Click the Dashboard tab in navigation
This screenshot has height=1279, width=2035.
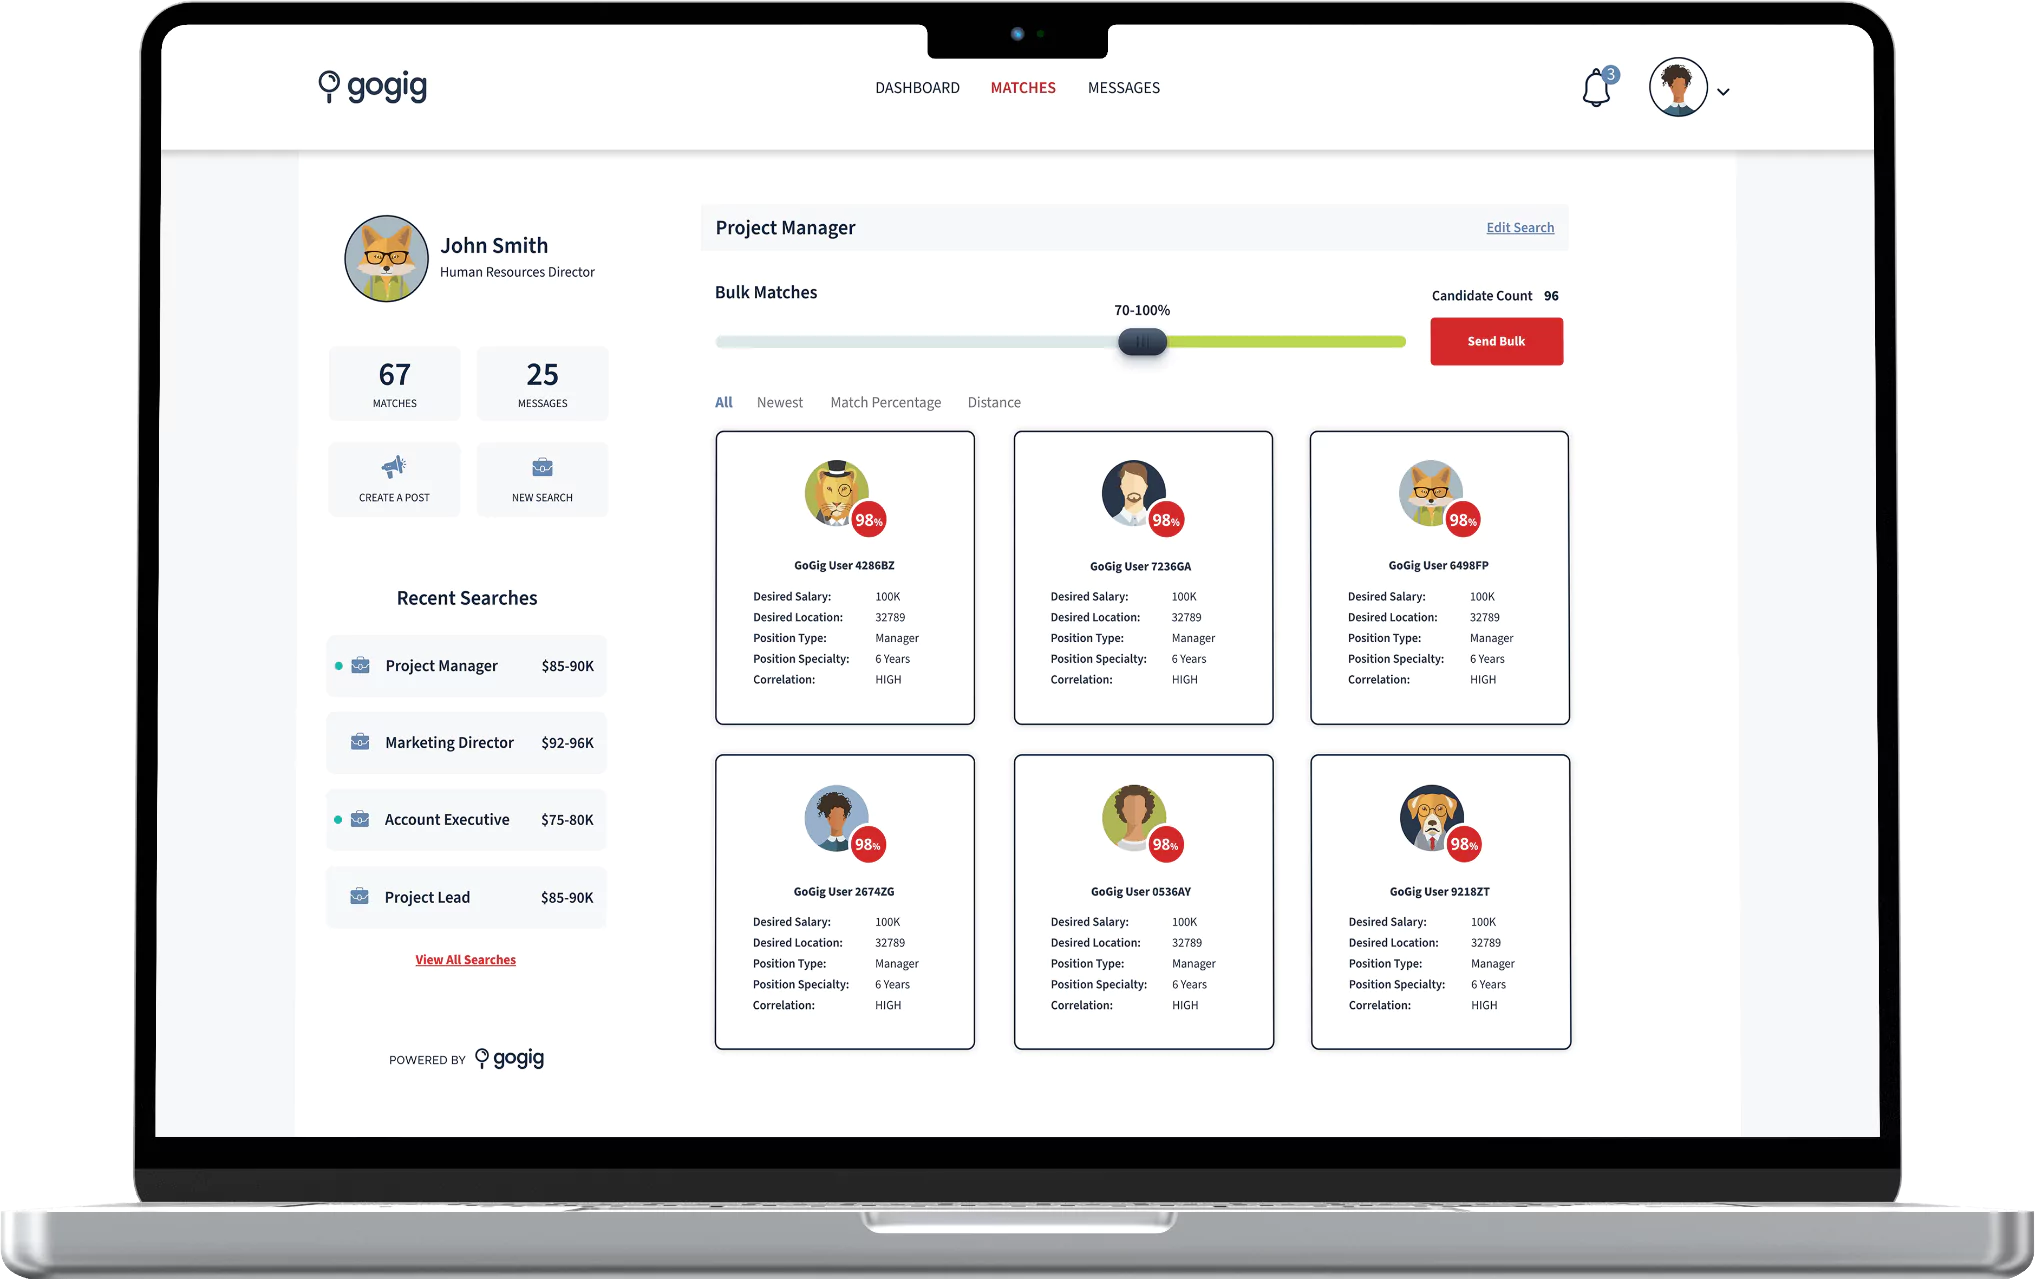coord(915,87)
